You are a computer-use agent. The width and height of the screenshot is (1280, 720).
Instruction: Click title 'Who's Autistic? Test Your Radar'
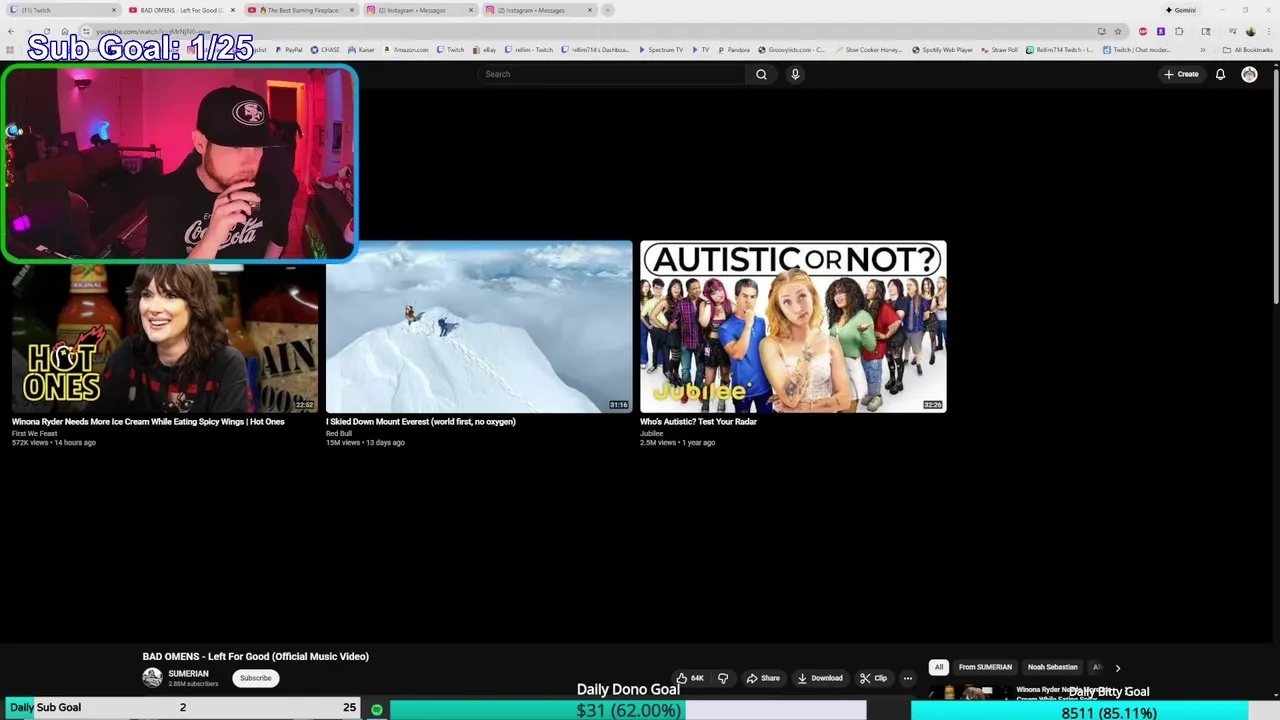[698, 422]
